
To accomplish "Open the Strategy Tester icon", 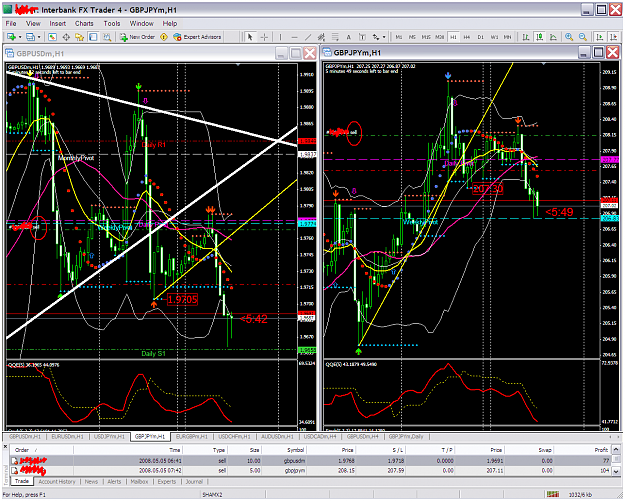I will point(107,37).
